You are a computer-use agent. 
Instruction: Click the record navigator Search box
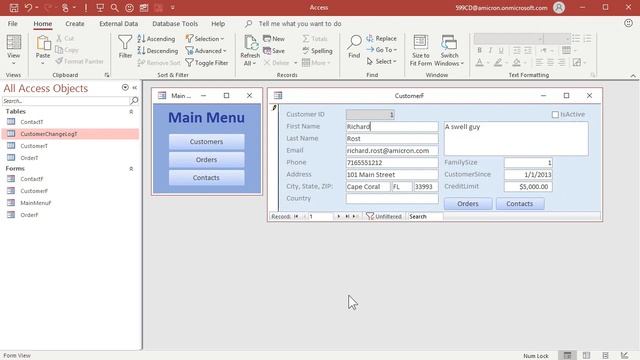click(425, 216)
